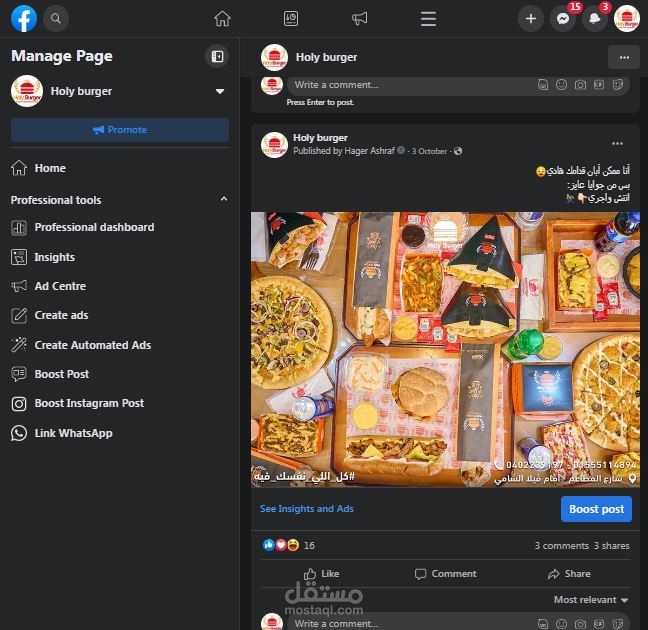Open Link WhatsApp

(x=62, y=433)
